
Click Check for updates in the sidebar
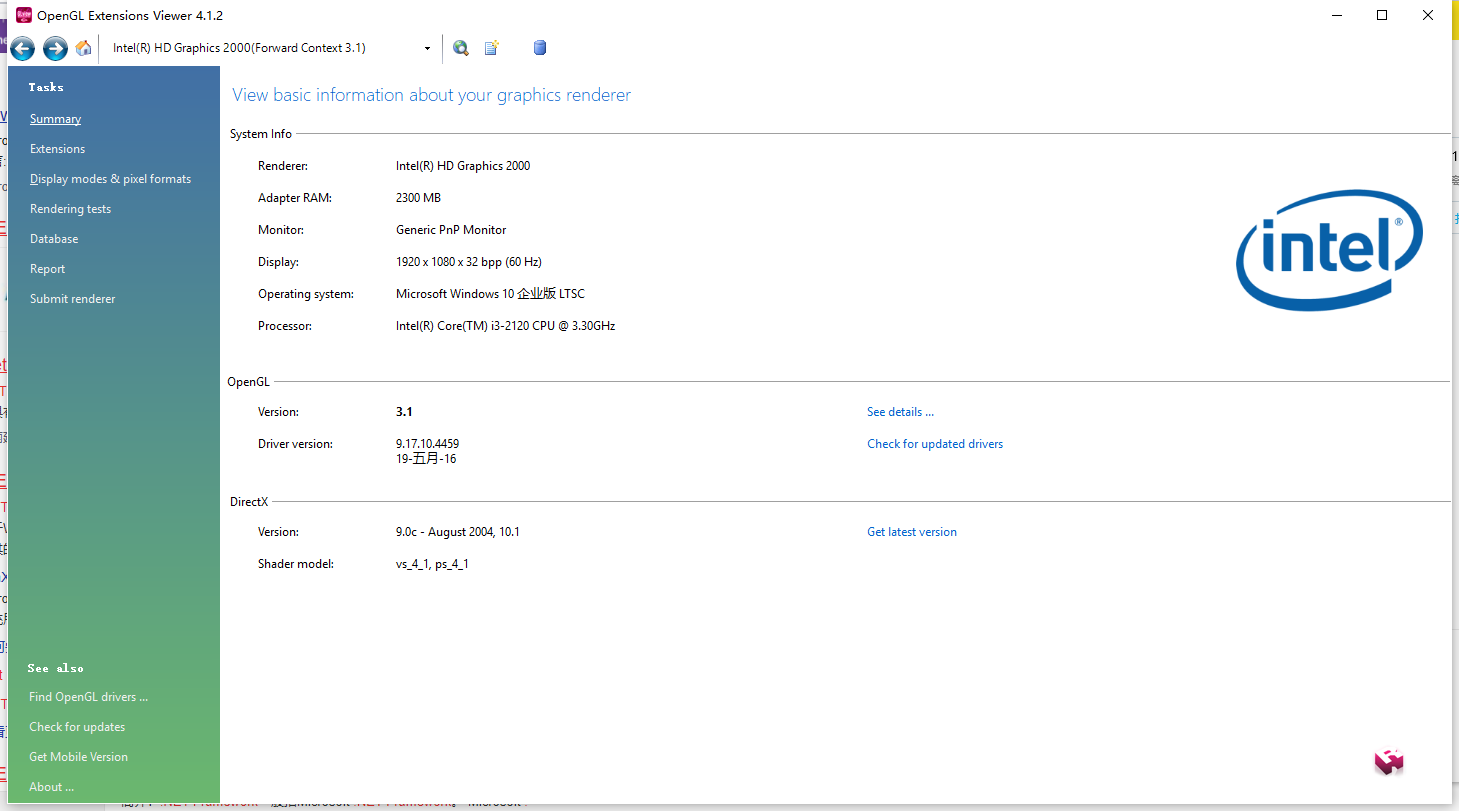76,726
